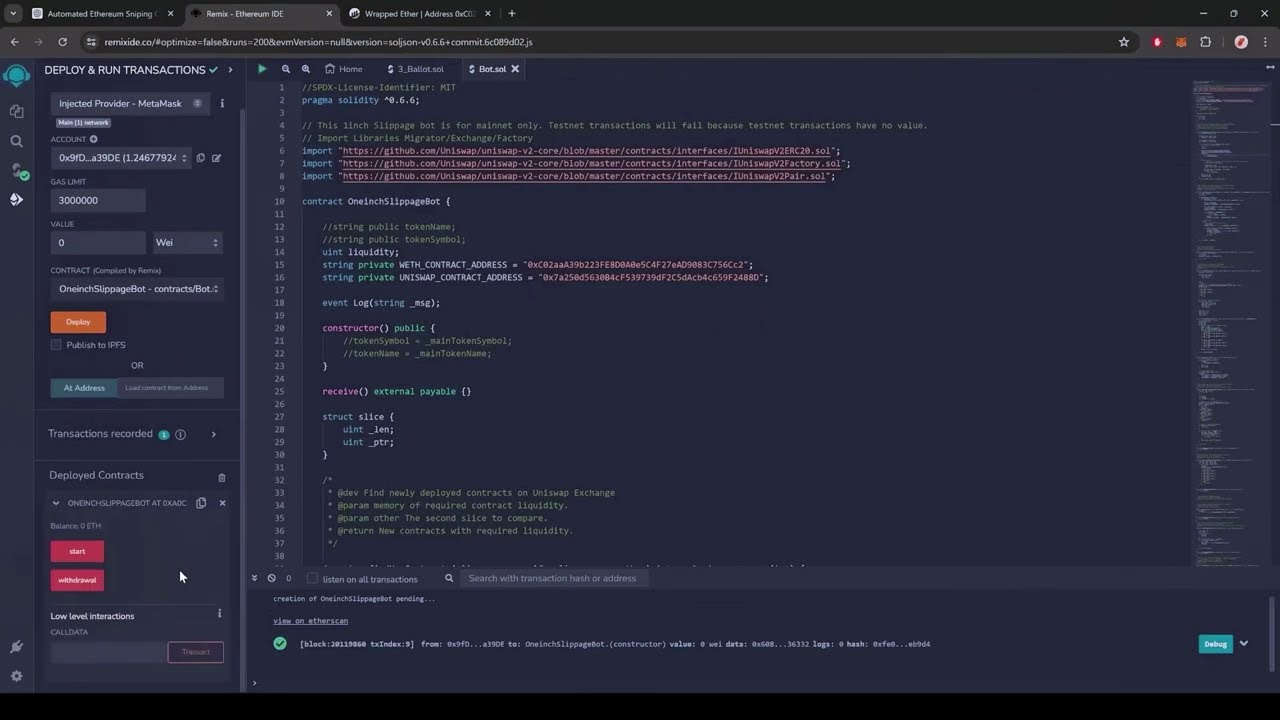
Task: Copy the account address with copy icon
Action: coord(201,158)
